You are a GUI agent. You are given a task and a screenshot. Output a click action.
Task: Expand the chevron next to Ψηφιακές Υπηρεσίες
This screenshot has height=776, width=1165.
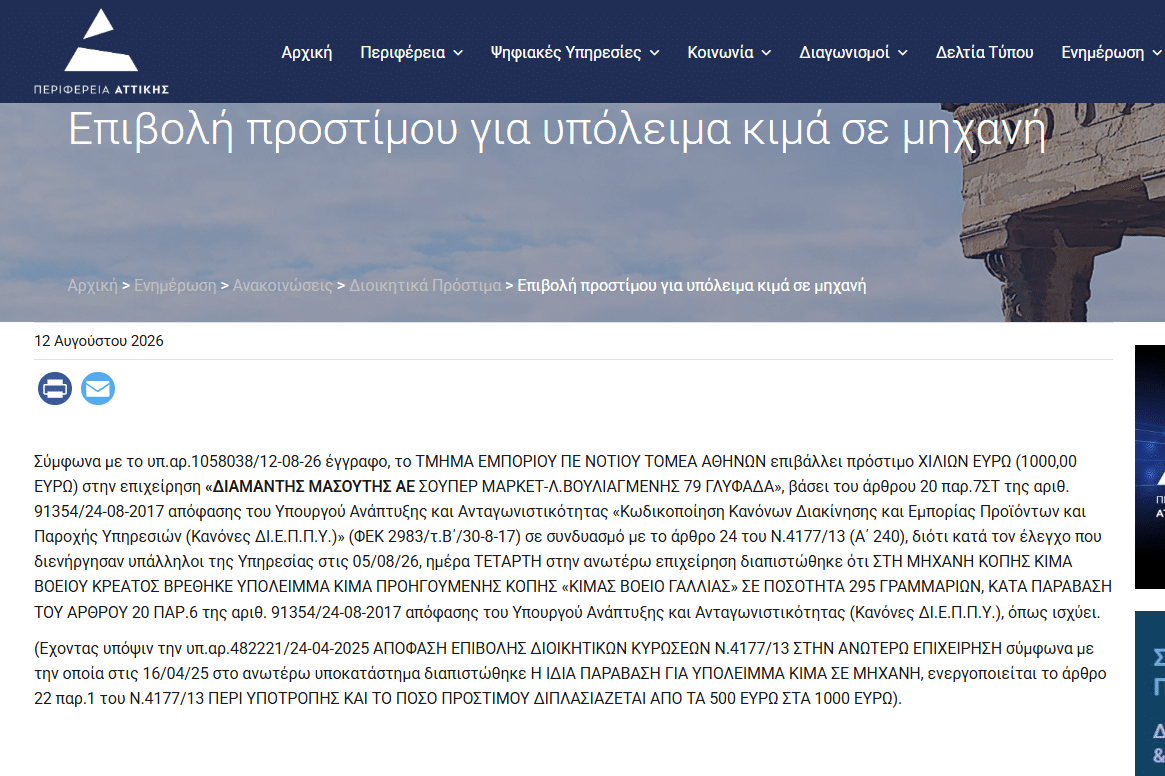655,53
